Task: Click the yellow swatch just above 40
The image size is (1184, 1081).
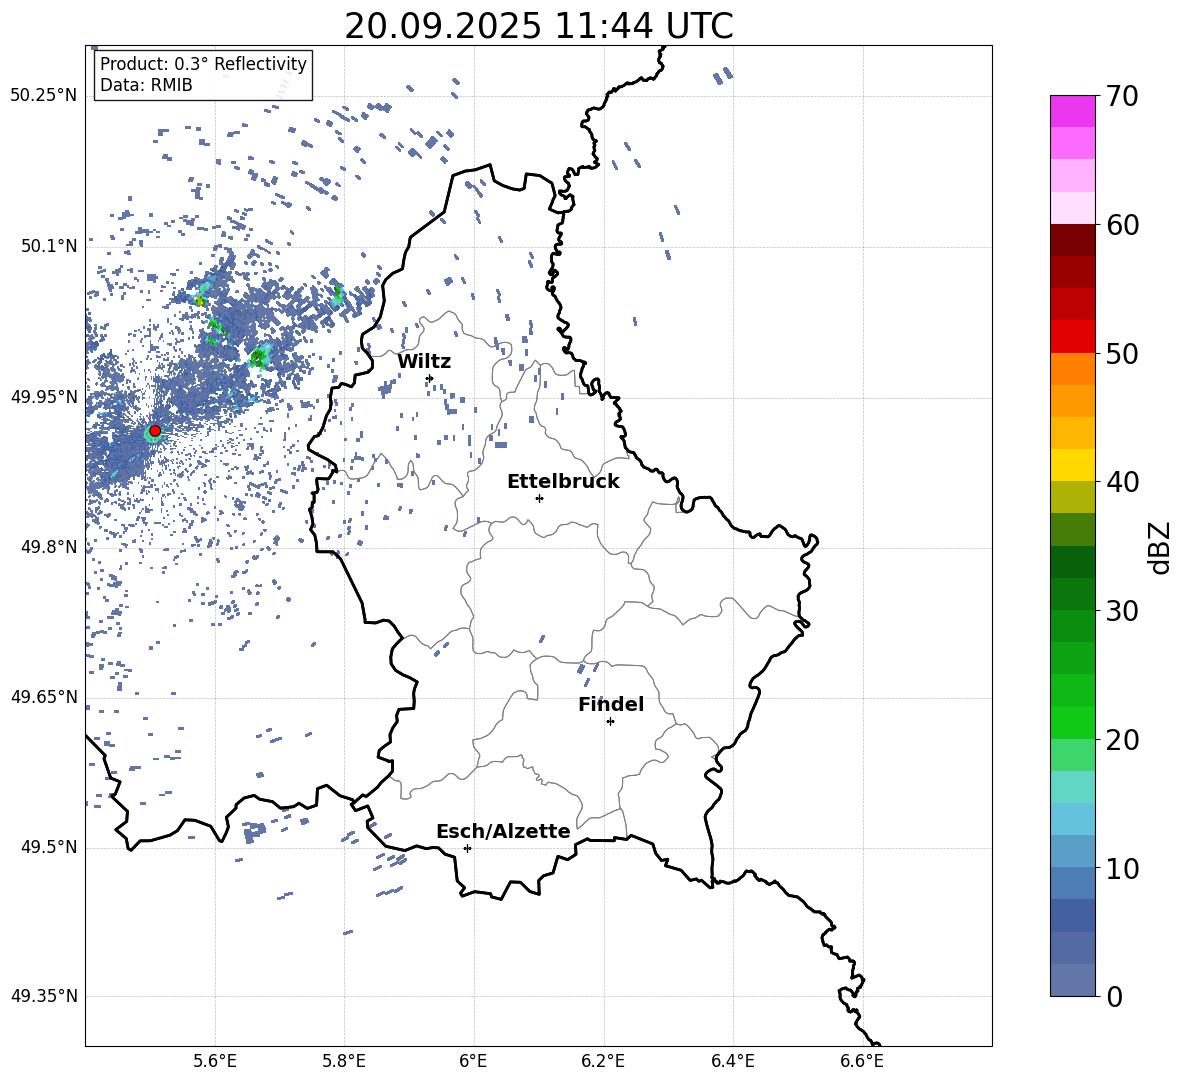Action: (1073, 465)
